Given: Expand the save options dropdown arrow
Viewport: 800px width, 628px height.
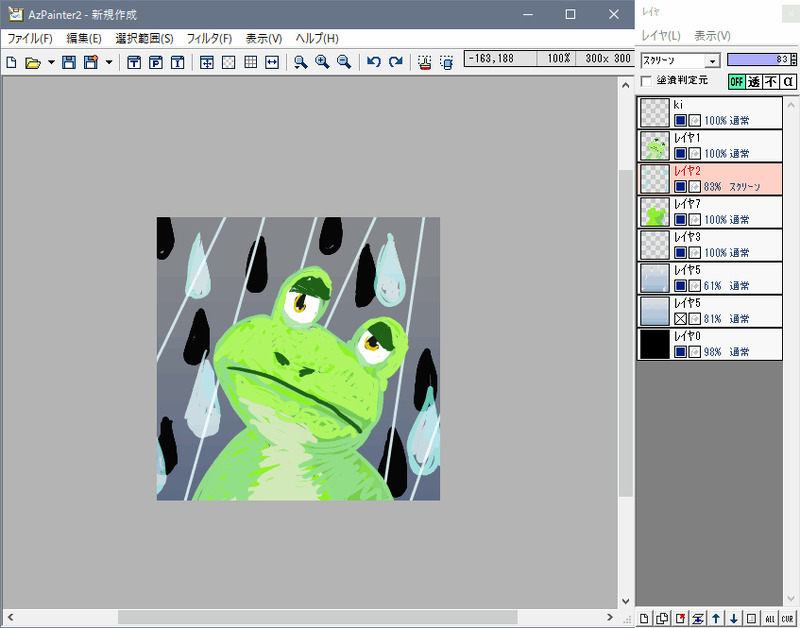Looking at the screenshot, I should pos(109,62).
